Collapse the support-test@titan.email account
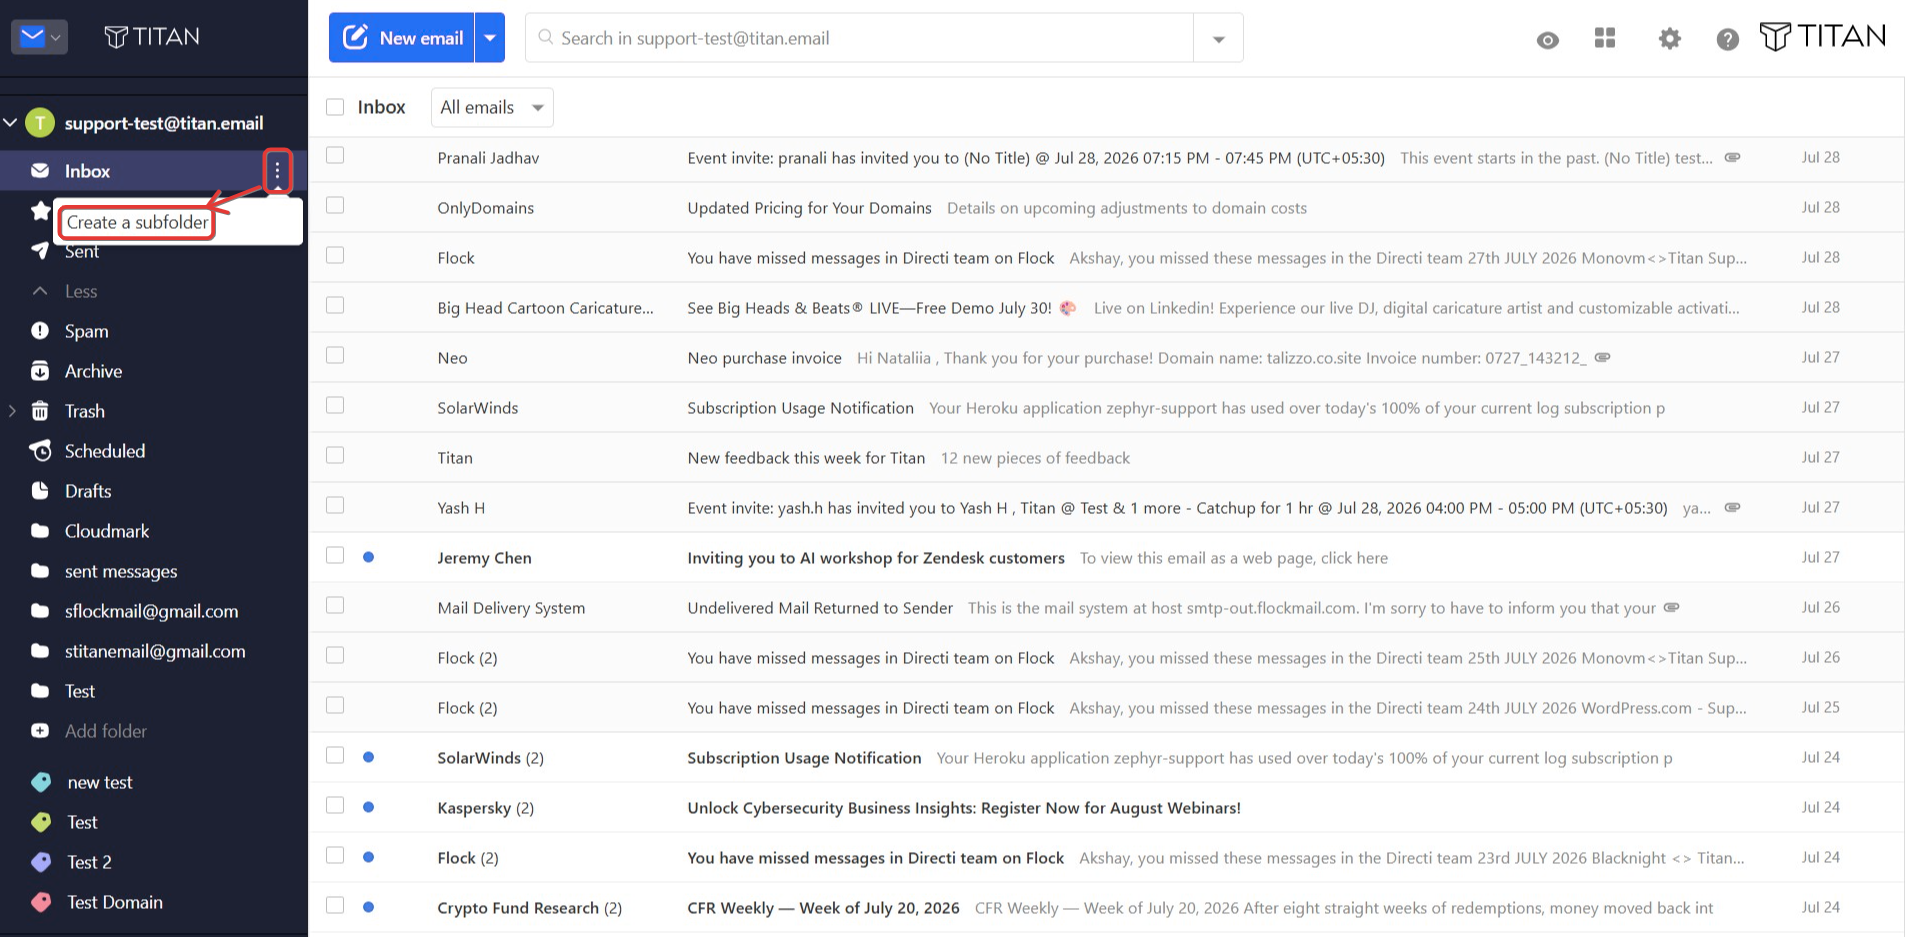Image resolution: width=1905 pixels, height=937 pixels. (11, 123)
